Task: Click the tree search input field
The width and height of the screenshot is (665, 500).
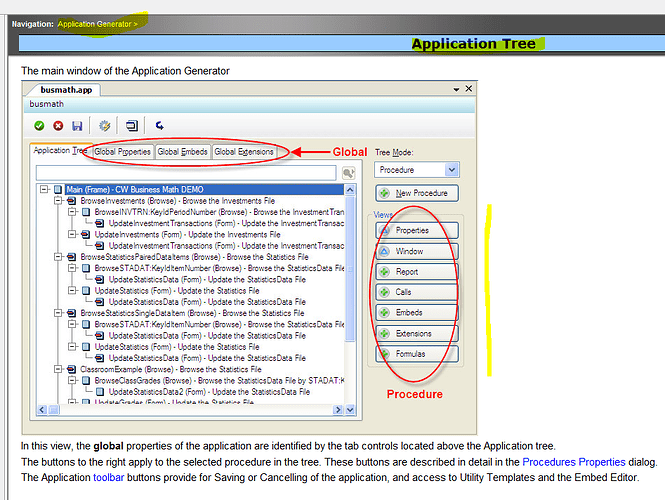Action: click(186, 173)
